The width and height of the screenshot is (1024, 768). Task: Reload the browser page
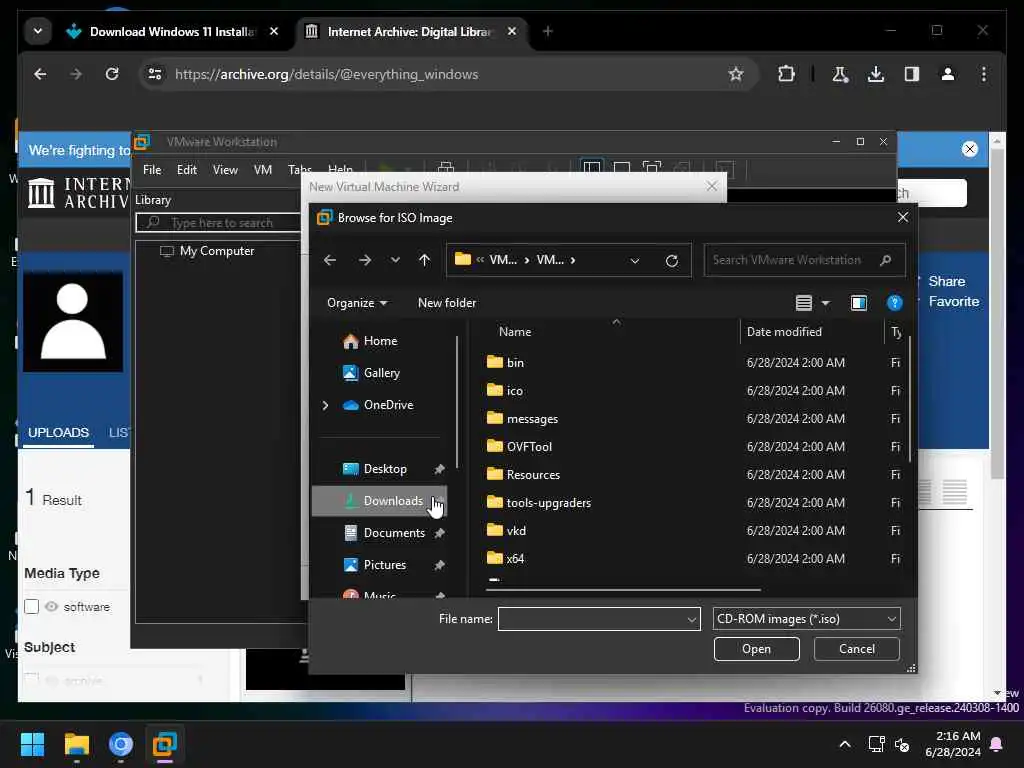pos(112,74)
